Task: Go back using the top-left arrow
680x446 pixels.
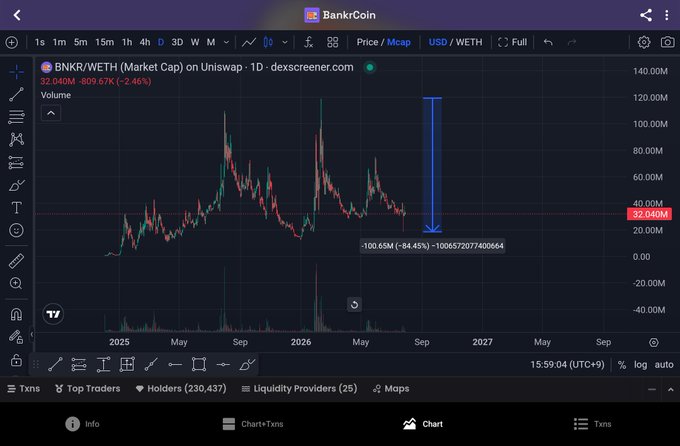Action: 17,15
